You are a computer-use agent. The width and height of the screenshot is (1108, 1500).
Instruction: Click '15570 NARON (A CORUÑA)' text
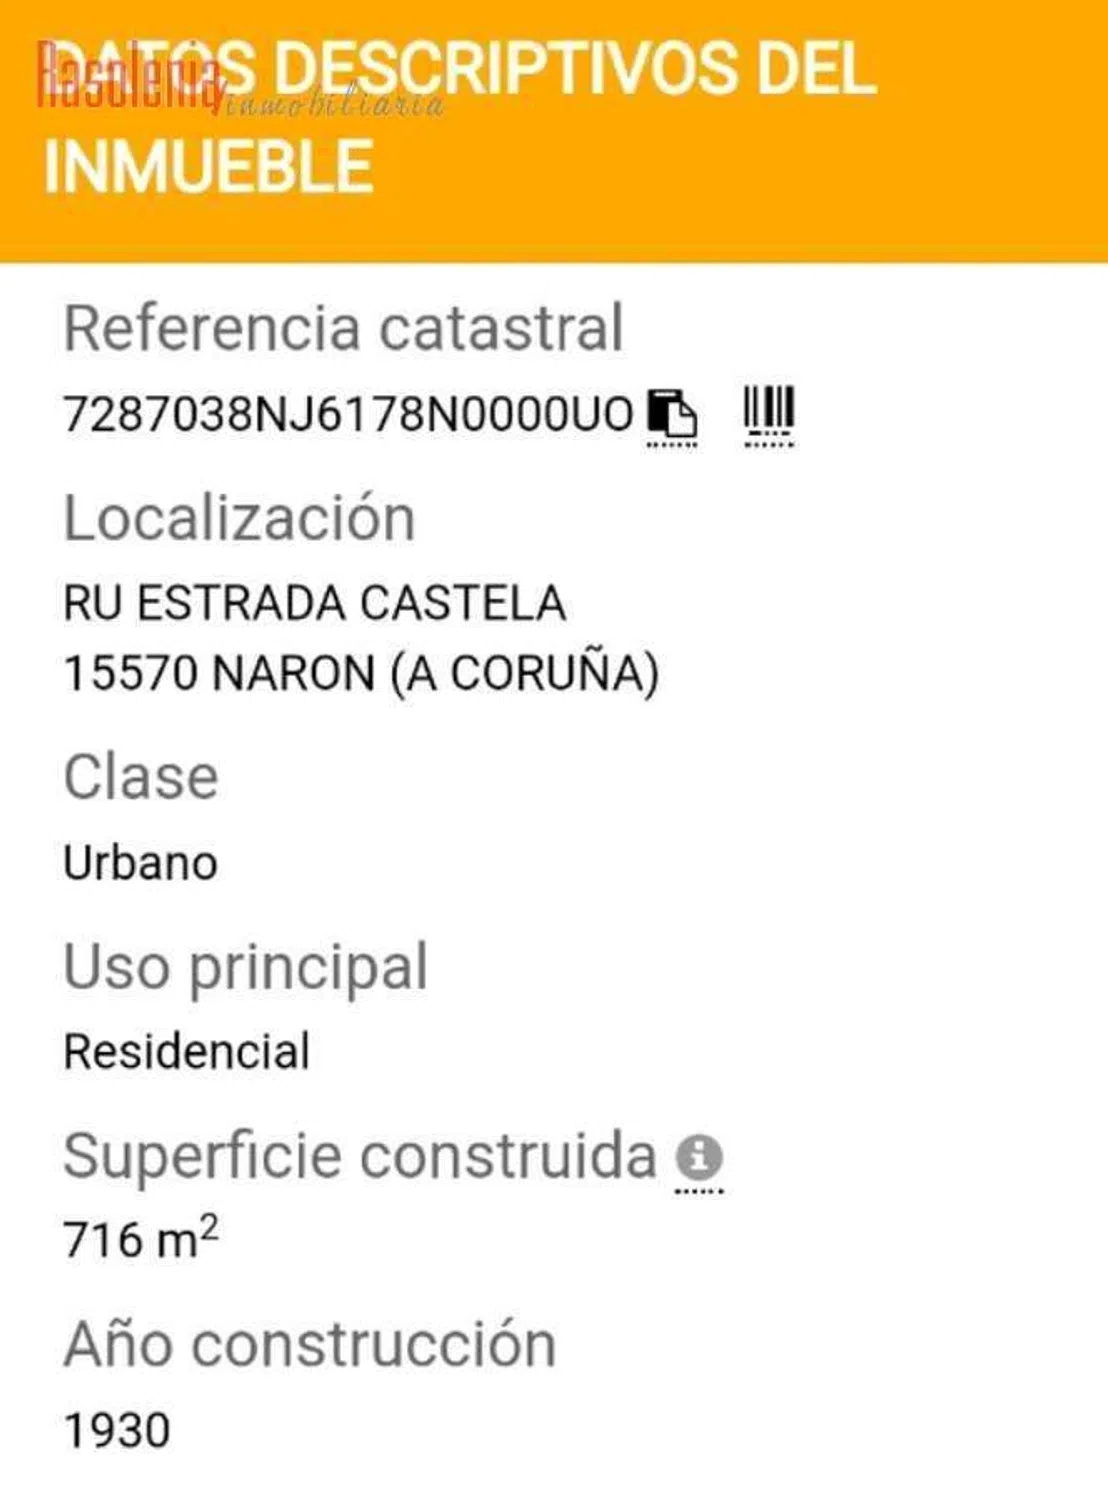[361, 673]
